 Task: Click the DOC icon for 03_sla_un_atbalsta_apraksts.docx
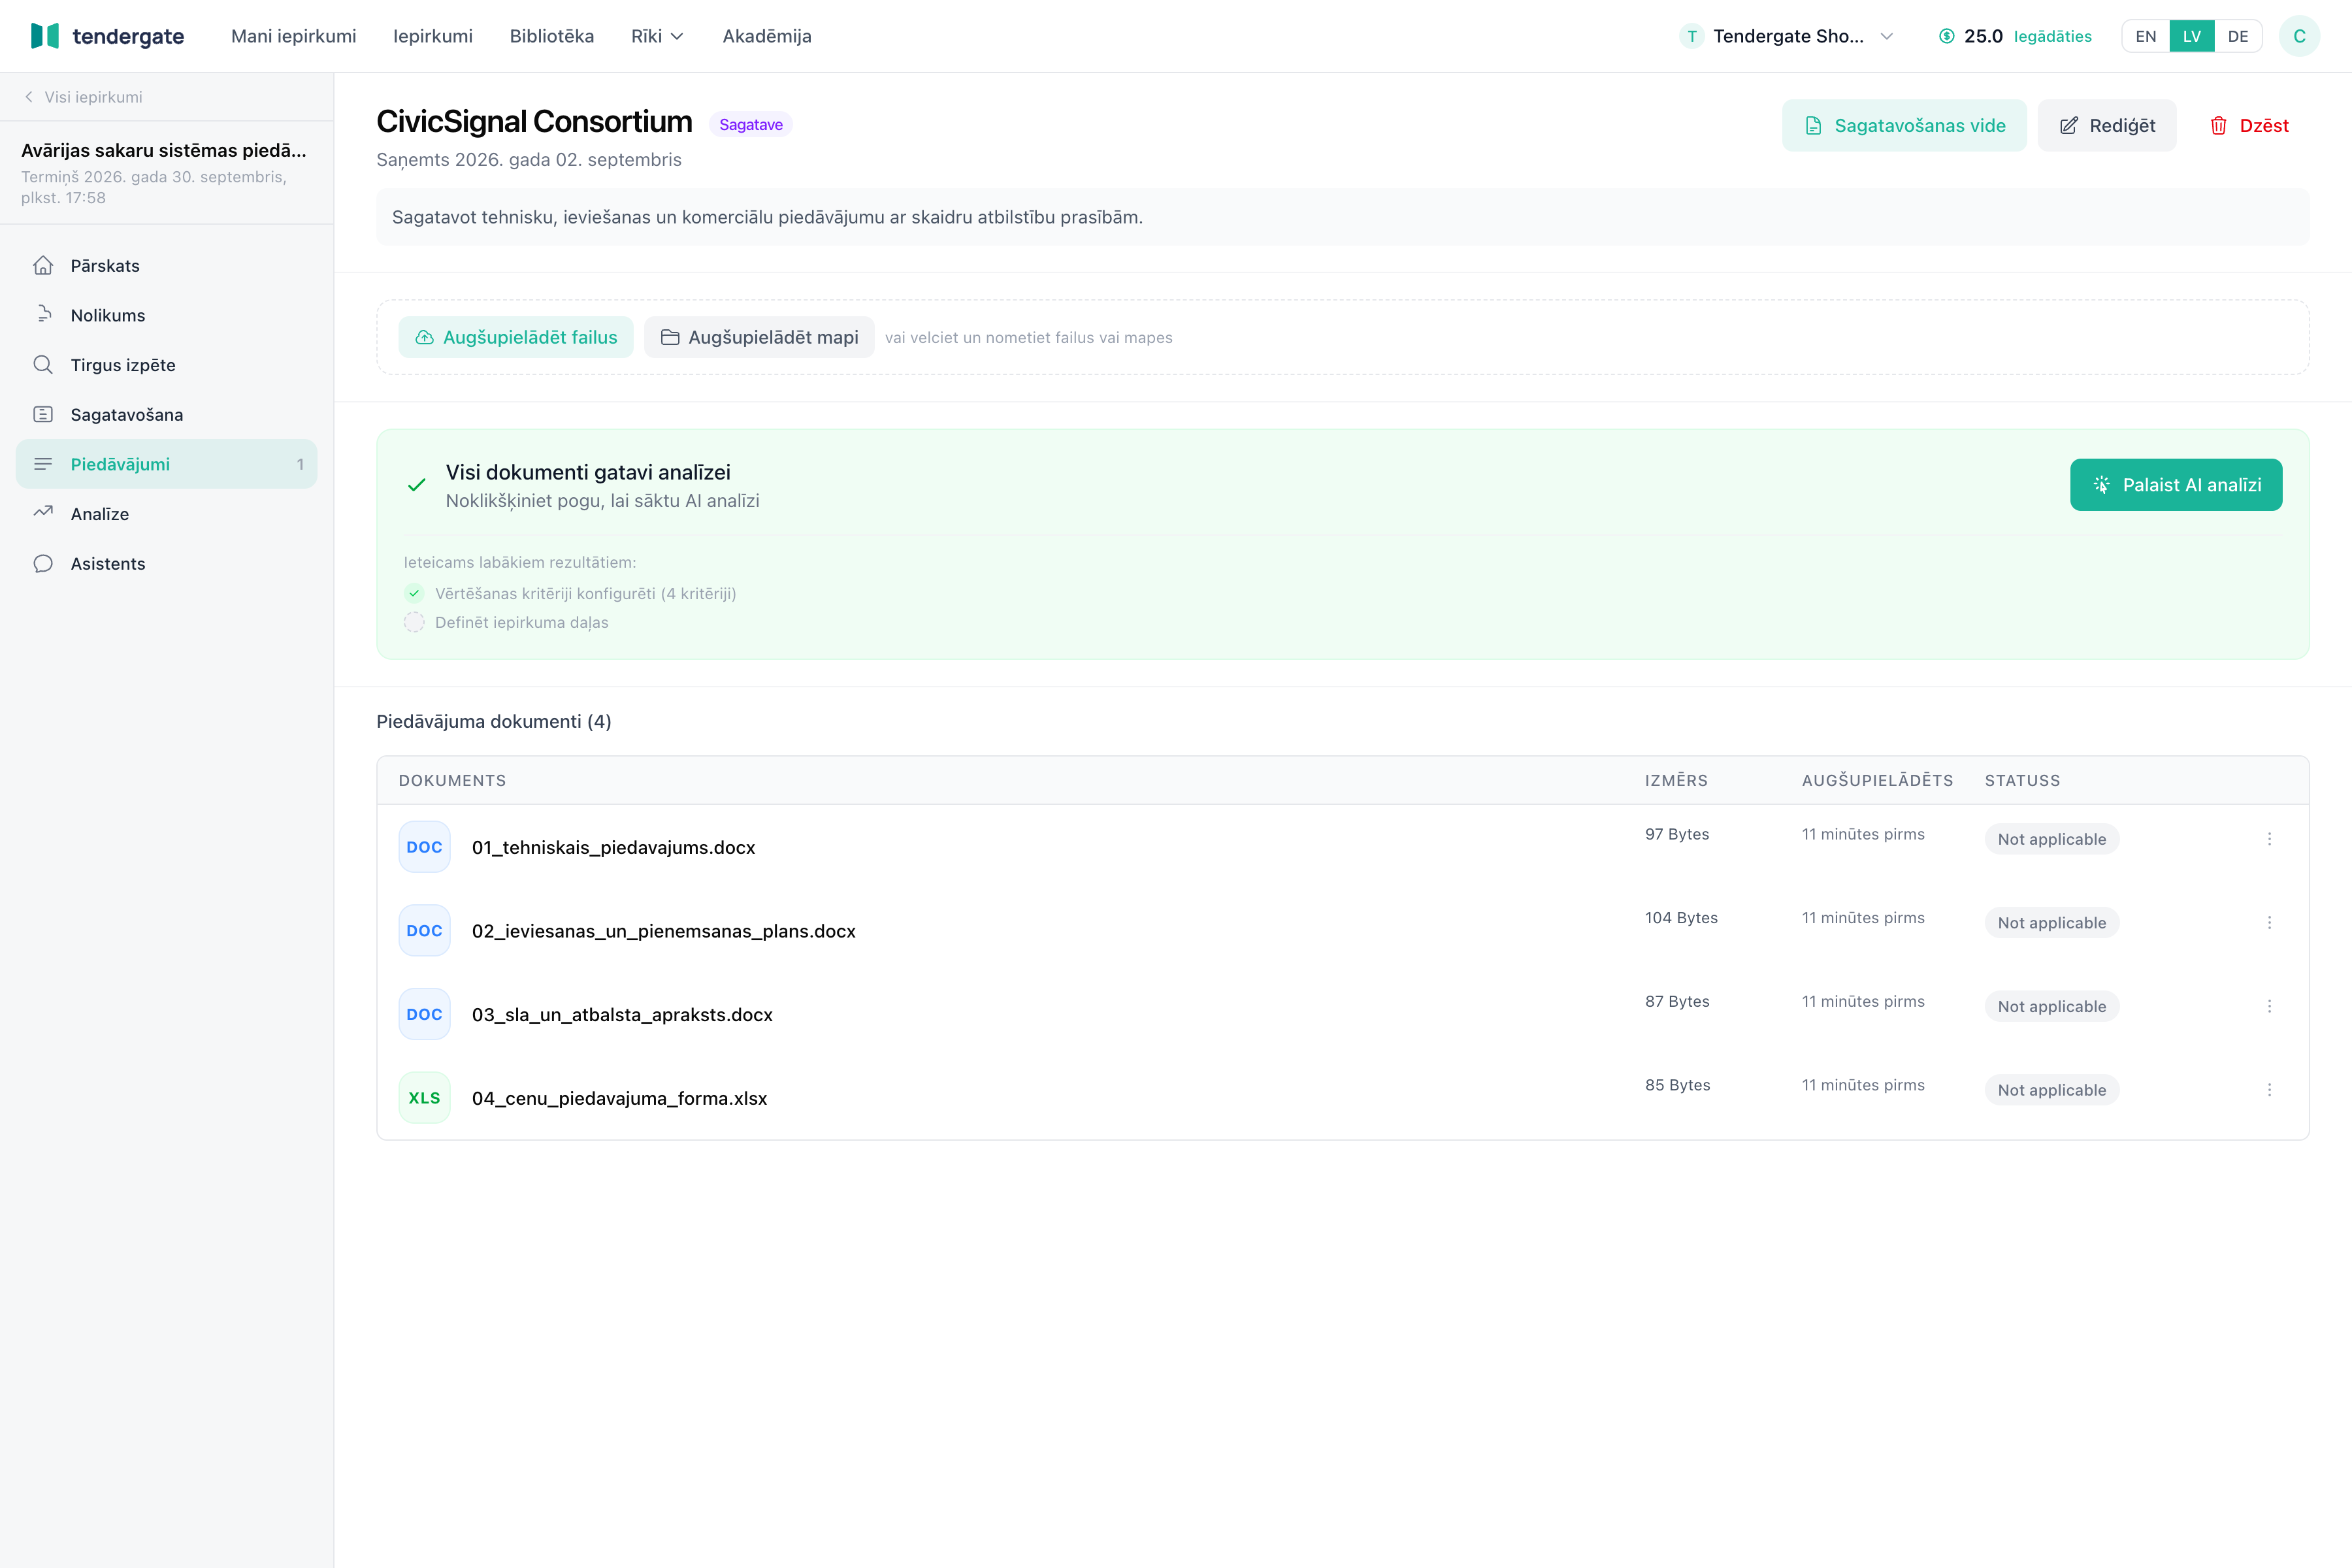(x=424, y=1014)
